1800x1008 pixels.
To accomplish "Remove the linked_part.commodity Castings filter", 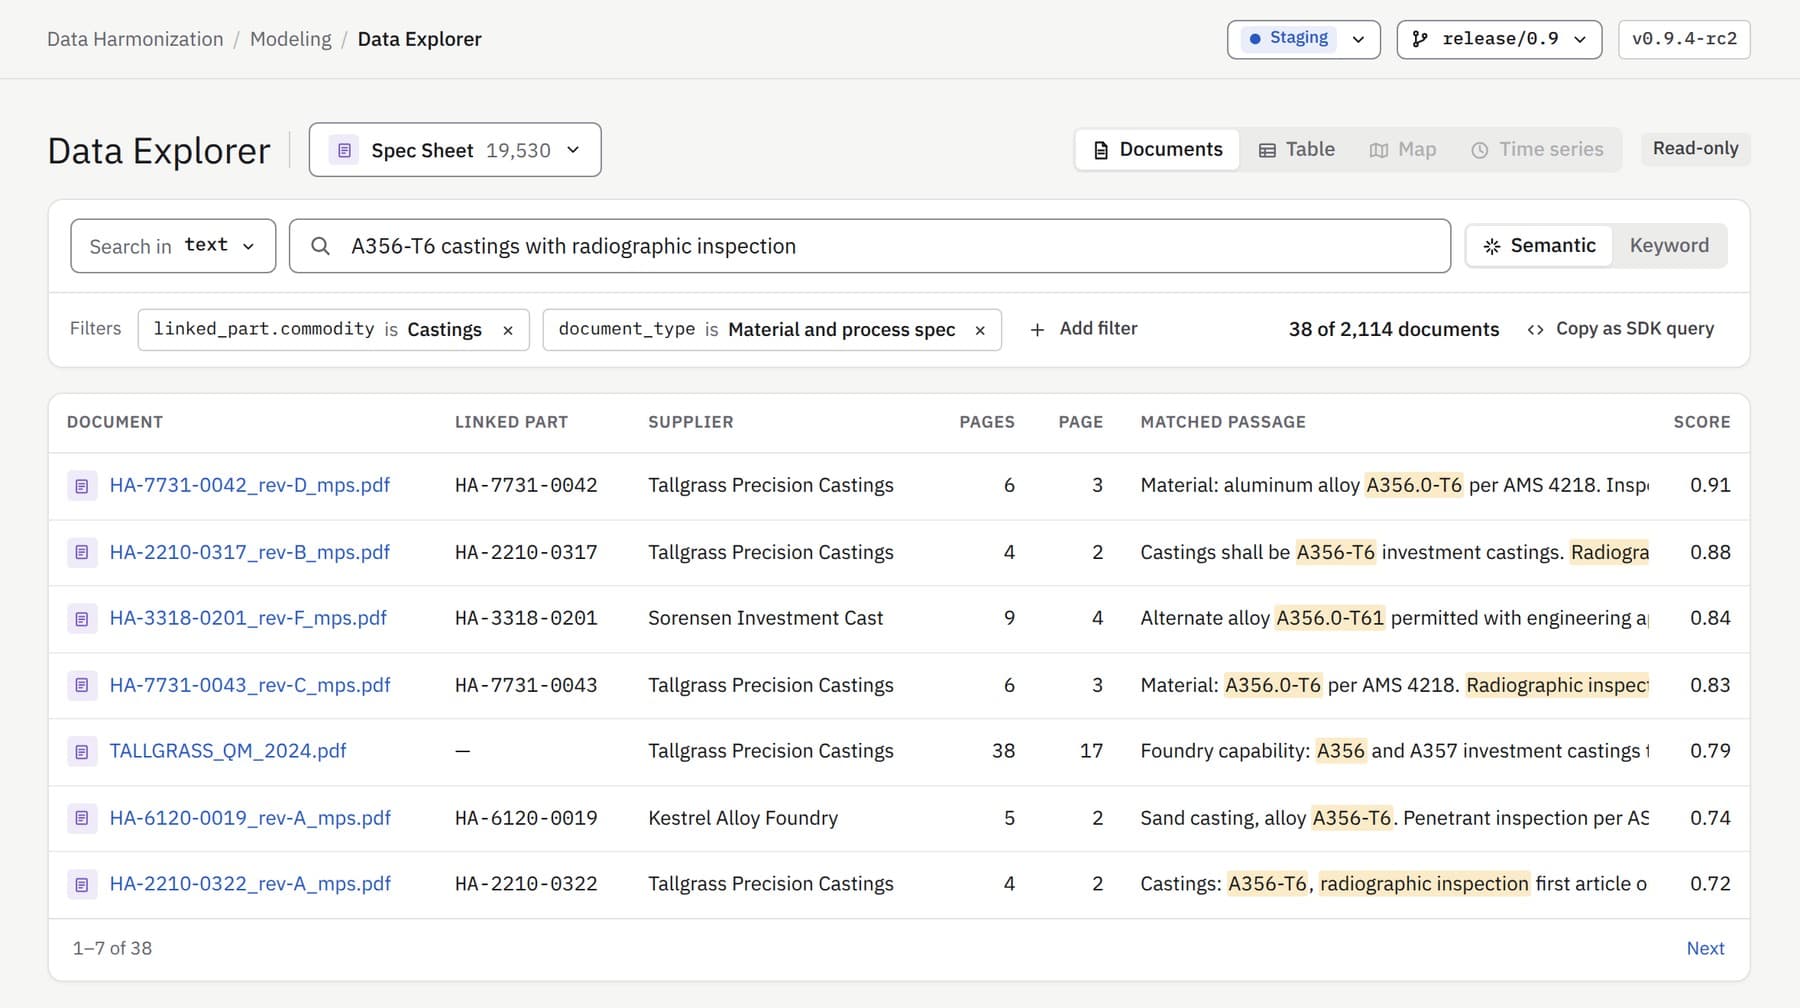I will point(508,330).
